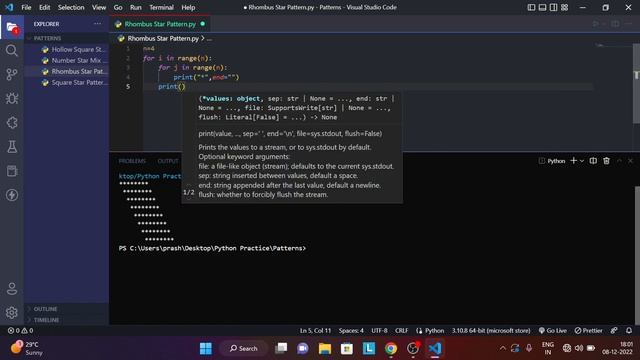Run Python file play button
This screenshot has width=640, height=360.
(x=596, y=24)
